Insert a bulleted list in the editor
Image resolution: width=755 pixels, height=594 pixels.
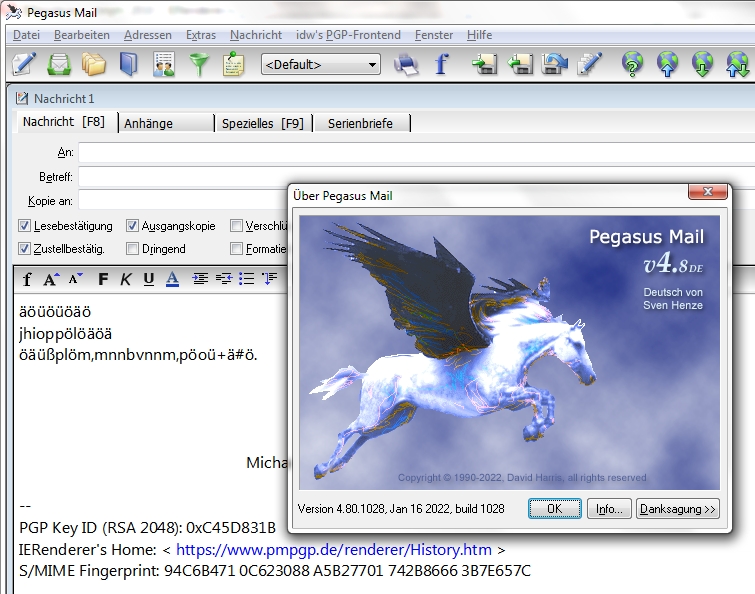click(246, 279)
